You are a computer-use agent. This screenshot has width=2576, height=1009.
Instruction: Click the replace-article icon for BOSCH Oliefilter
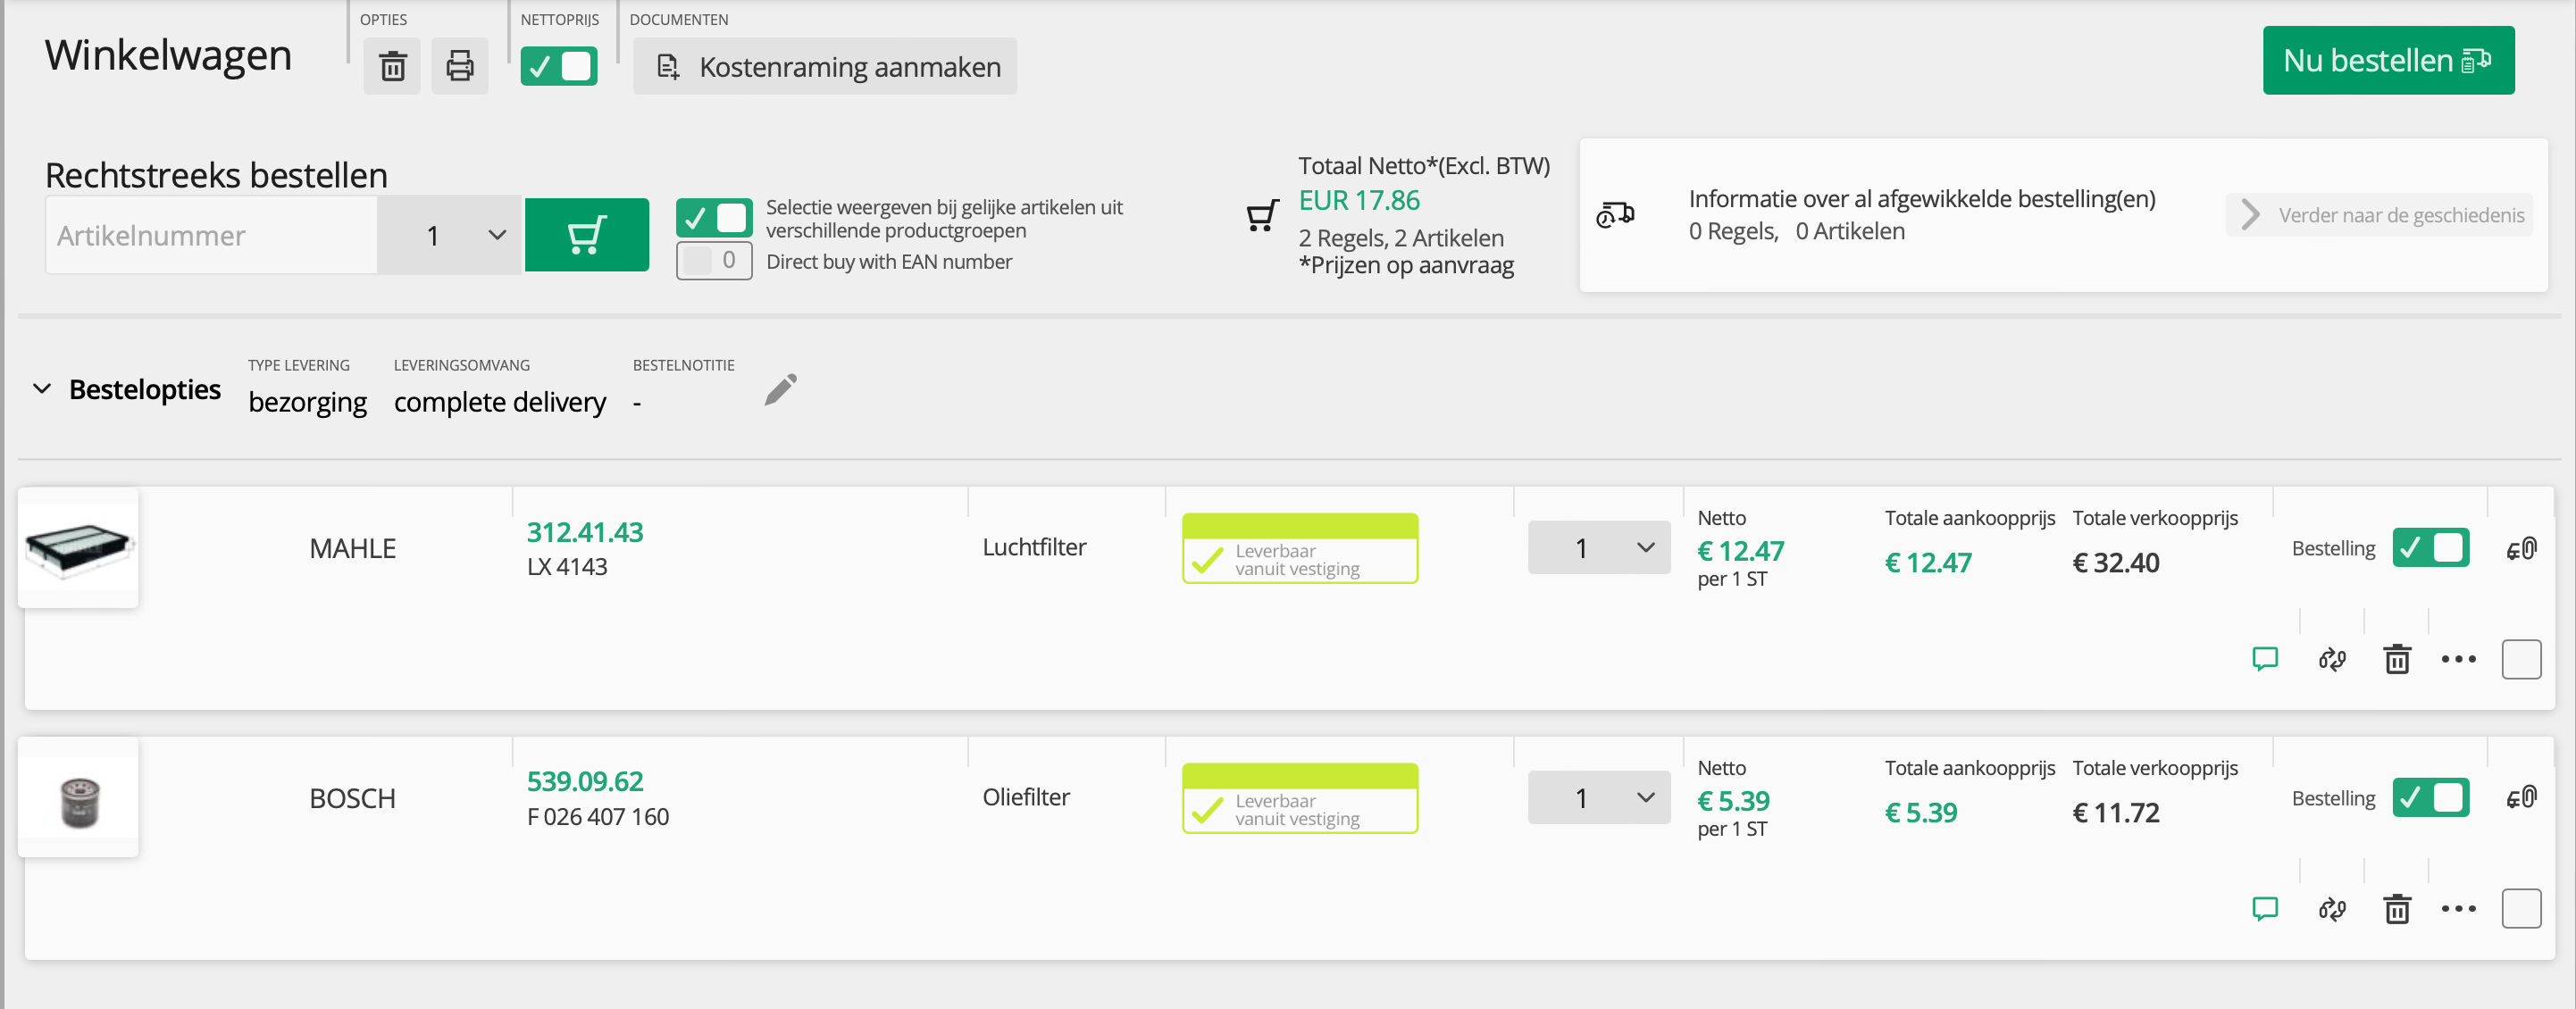tap(2331, 909)
